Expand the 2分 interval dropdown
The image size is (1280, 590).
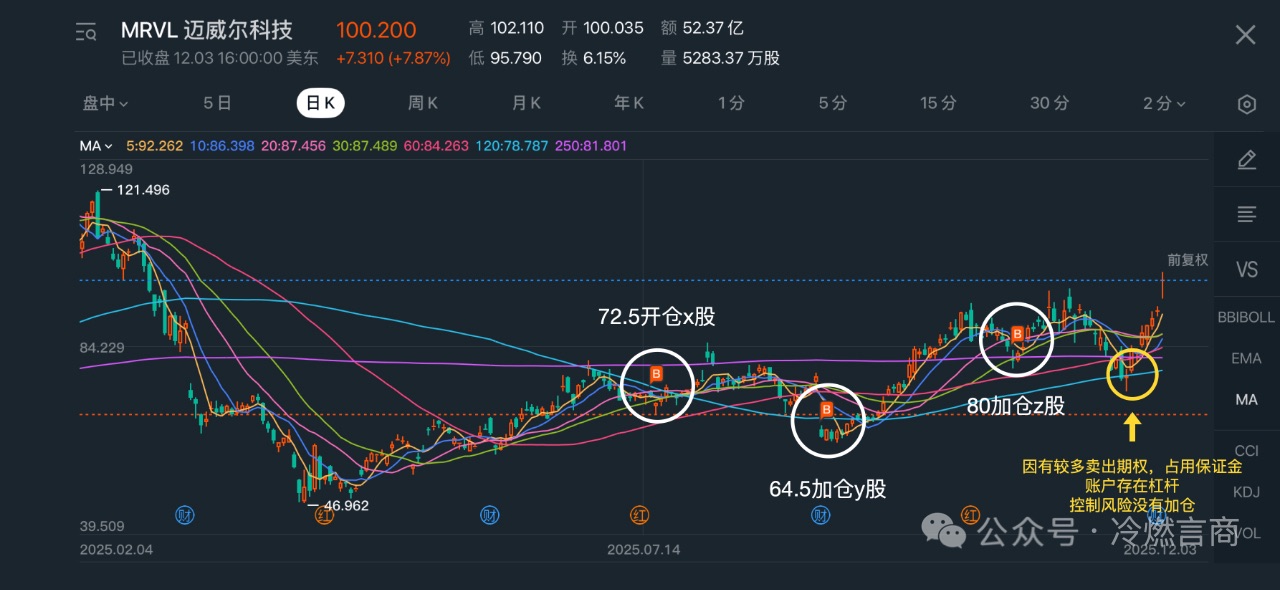(x=1164, y=103)
